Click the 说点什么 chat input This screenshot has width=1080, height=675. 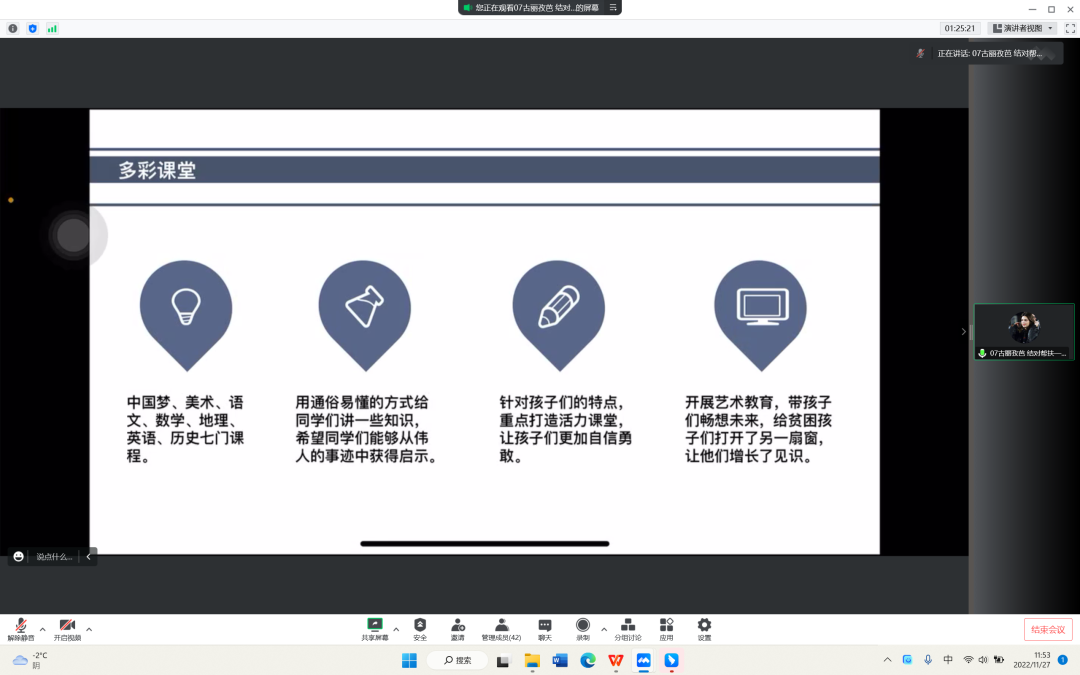click(54, 557)
